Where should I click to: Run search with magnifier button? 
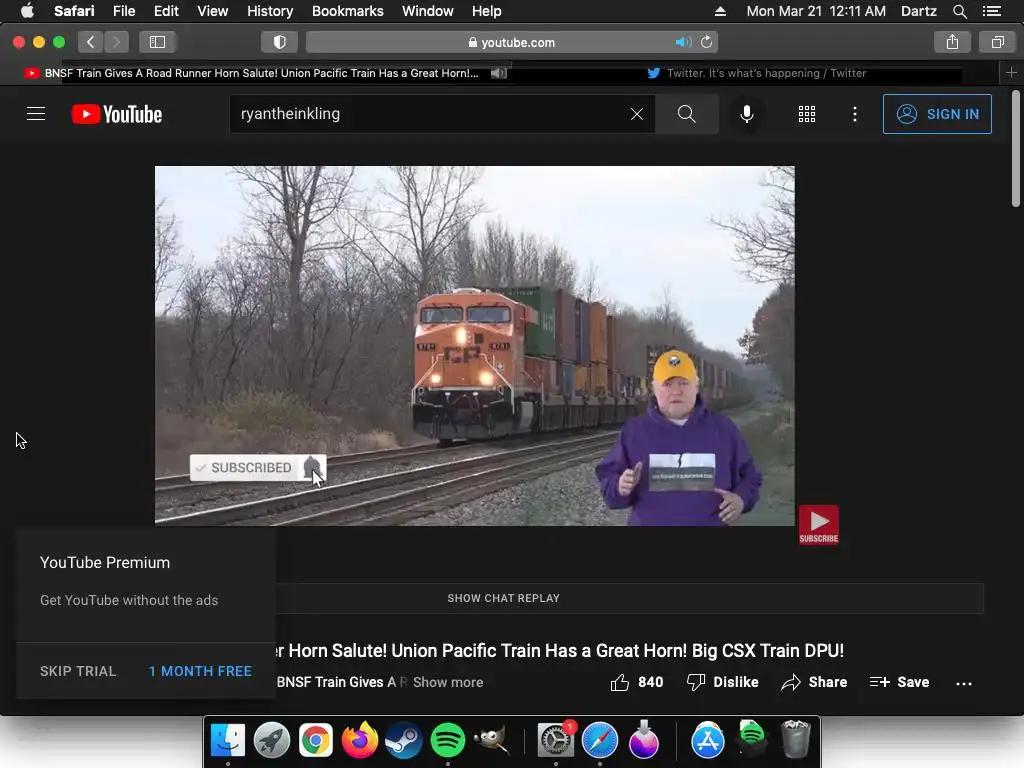(686, 114)
